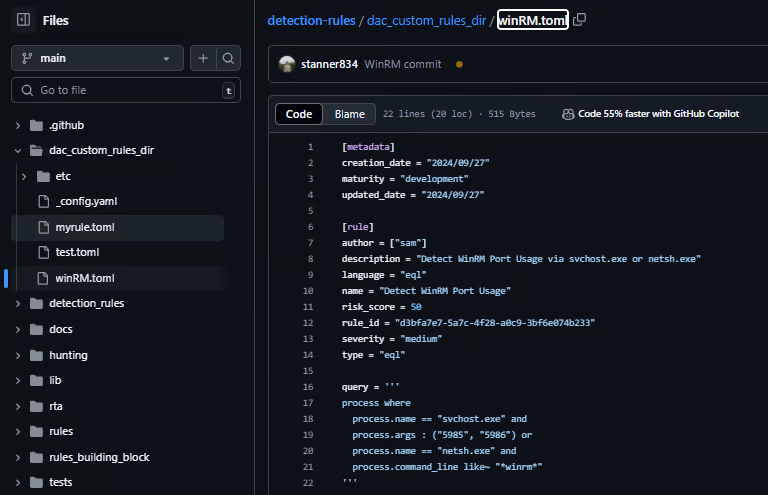Select the Code view tab
The width and height of the screenshot is (768, 495).
299,114
